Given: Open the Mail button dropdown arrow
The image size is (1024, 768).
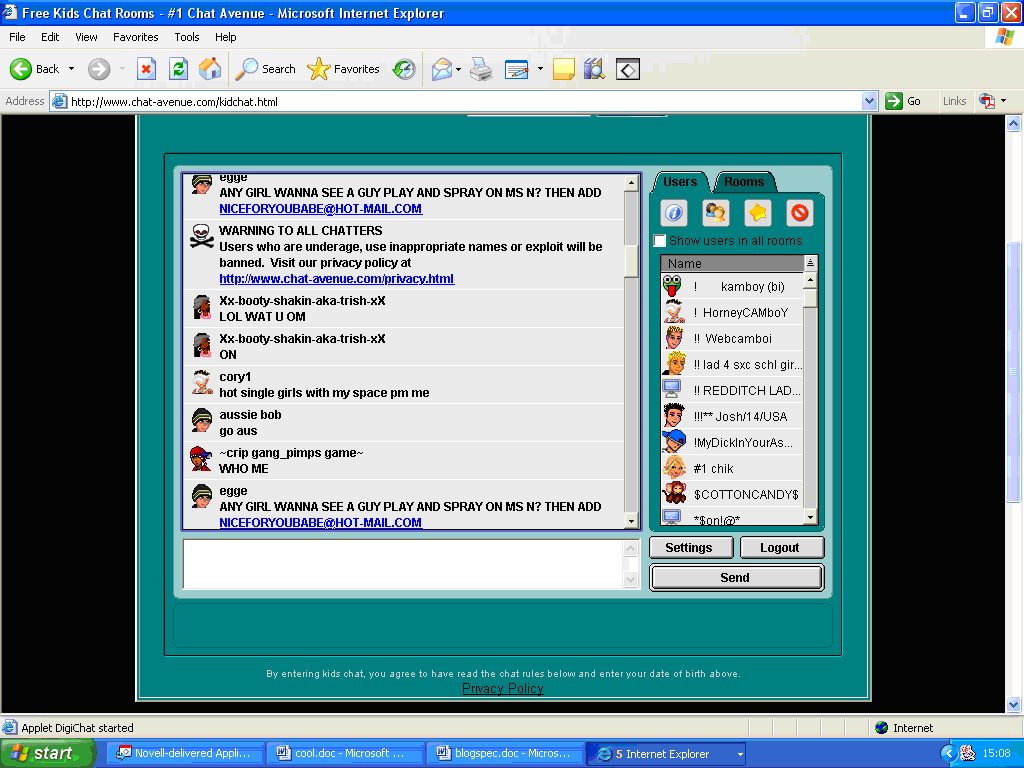Looking at the screenshot, I should point(458,69).
